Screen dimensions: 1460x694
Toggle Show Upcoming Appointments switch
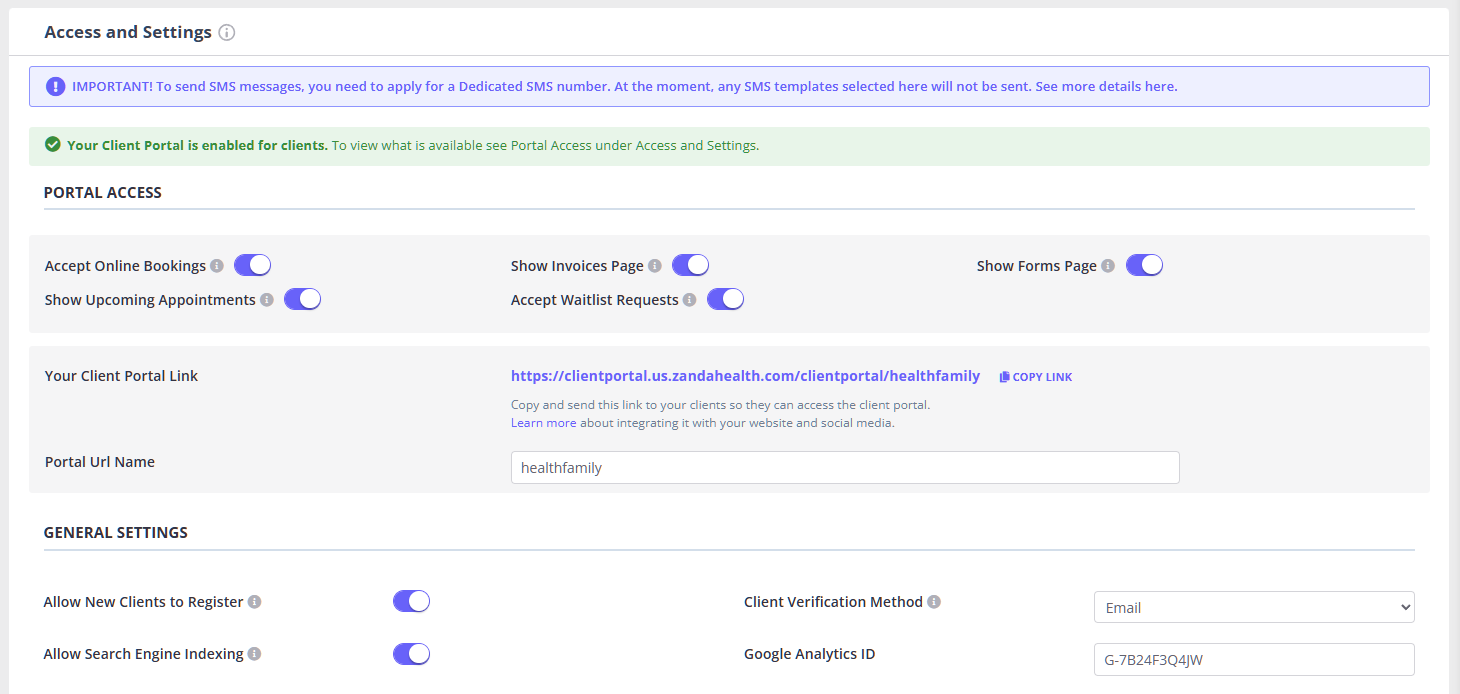click(x=302, y=299)
